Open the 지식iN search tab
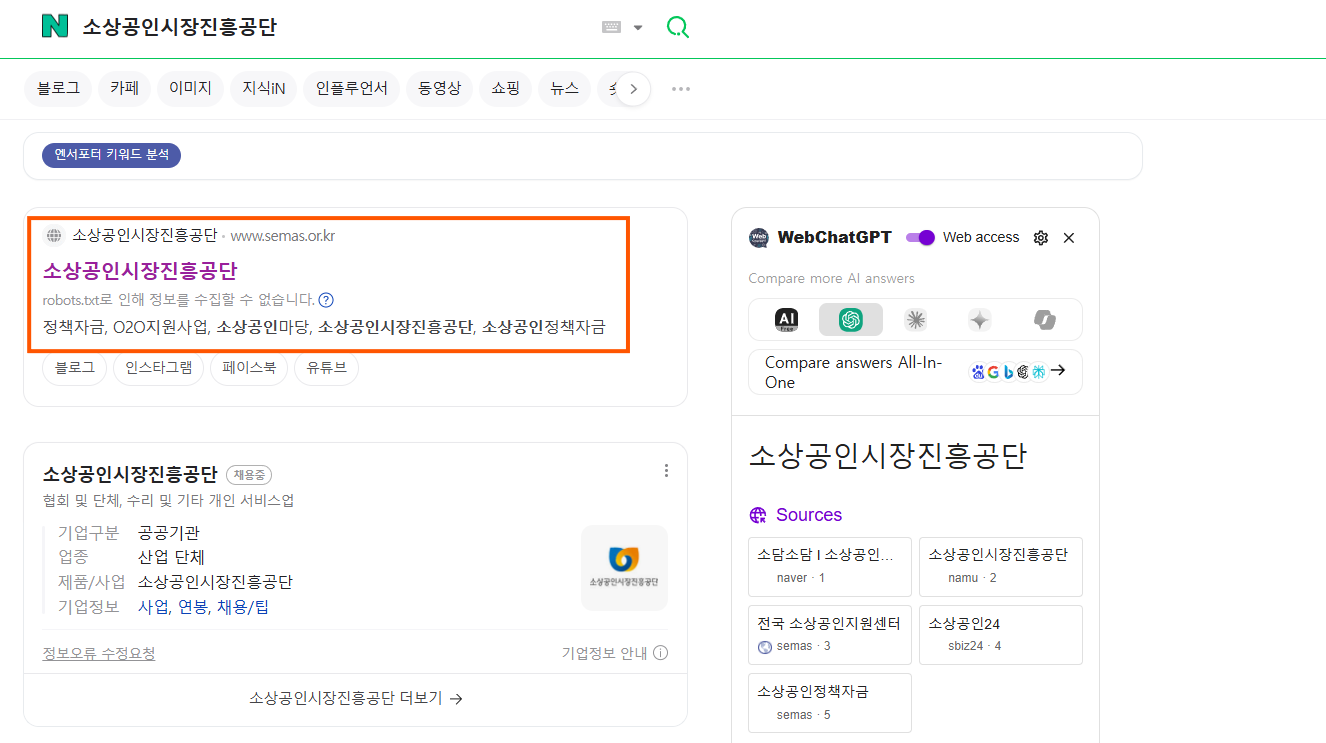1326x743 pixels. pyautogui.click(x=263, y=88)
